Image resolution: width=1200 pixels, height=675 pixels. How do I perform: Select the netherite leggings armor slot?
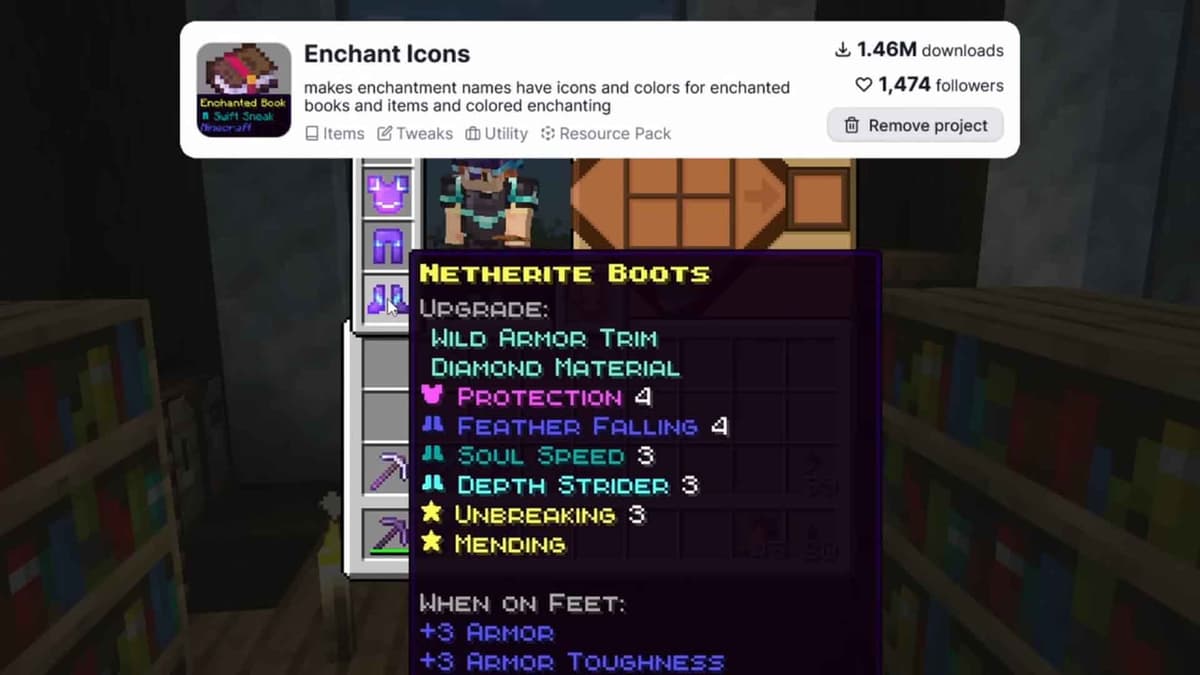[388, 245]
